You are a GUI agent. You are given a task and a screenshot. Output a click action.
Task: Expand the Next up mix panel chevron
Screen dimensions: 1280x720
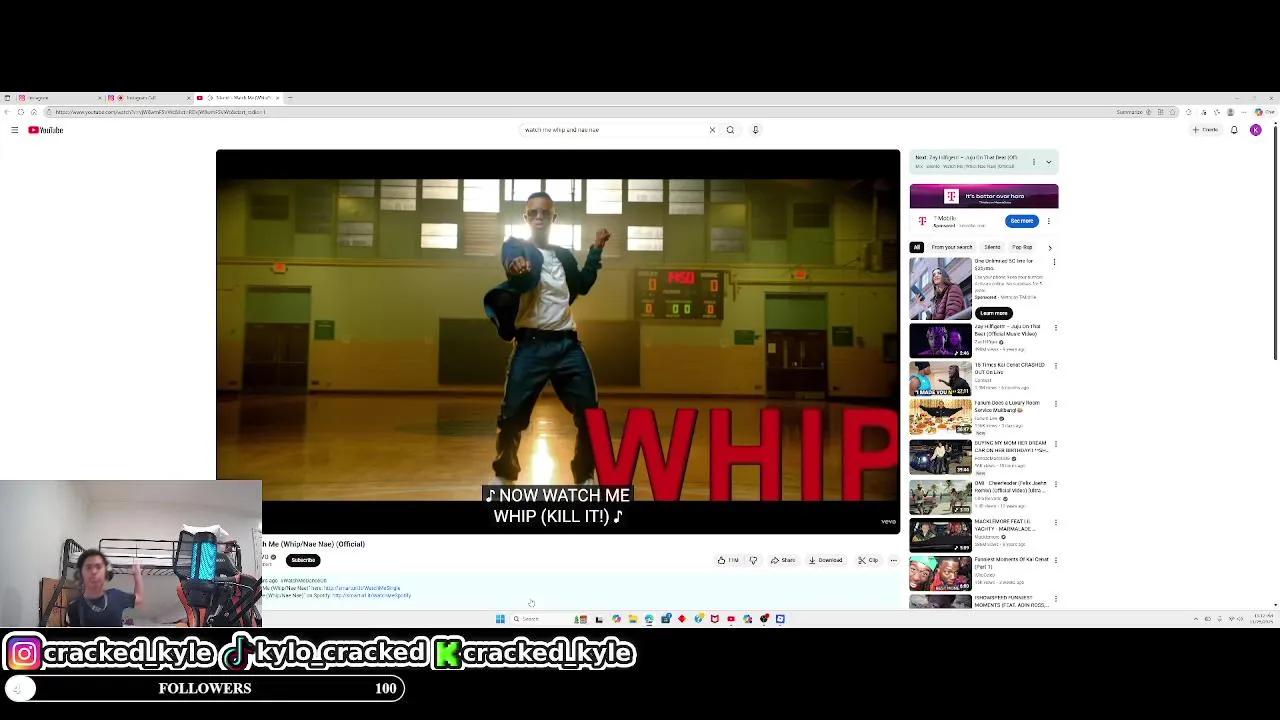pos(1048,161)
